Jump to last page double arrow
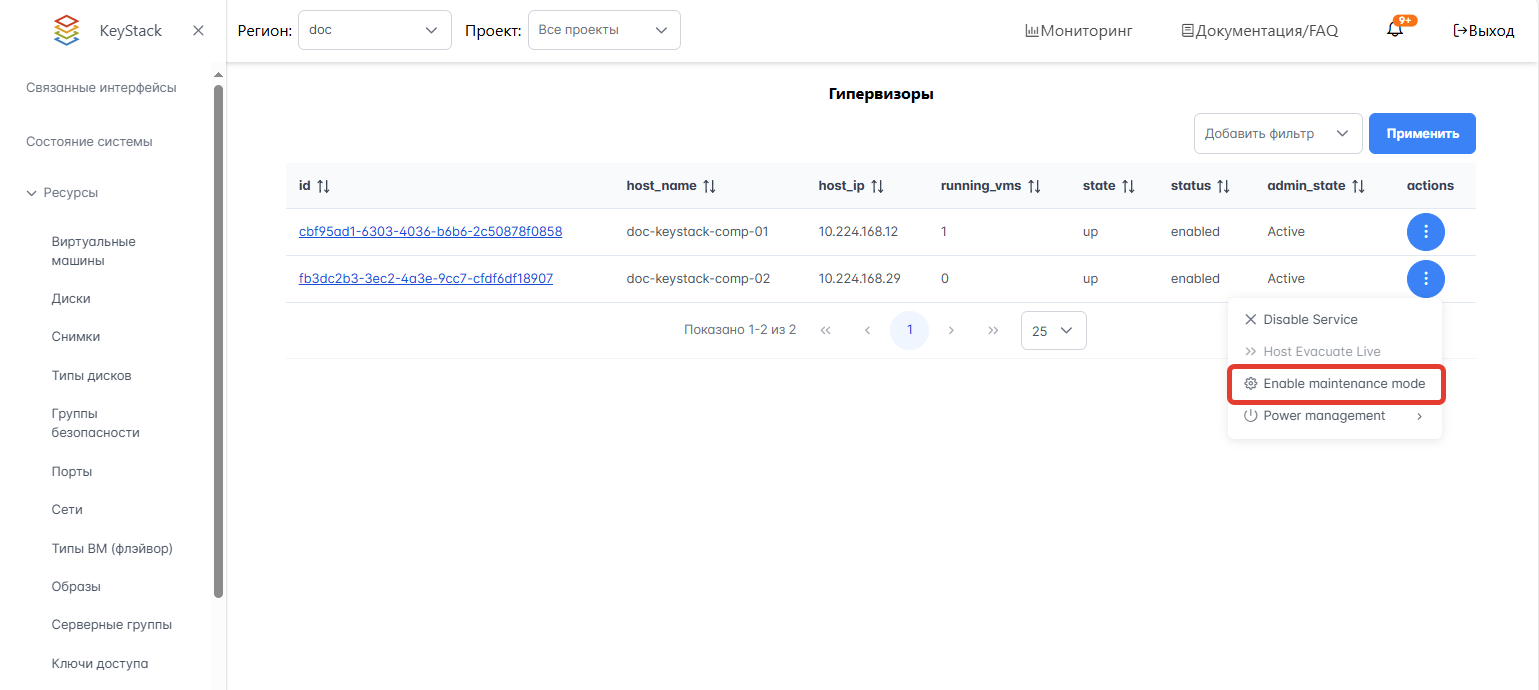This screenshot has height=690, width=1539. [993, 330]
